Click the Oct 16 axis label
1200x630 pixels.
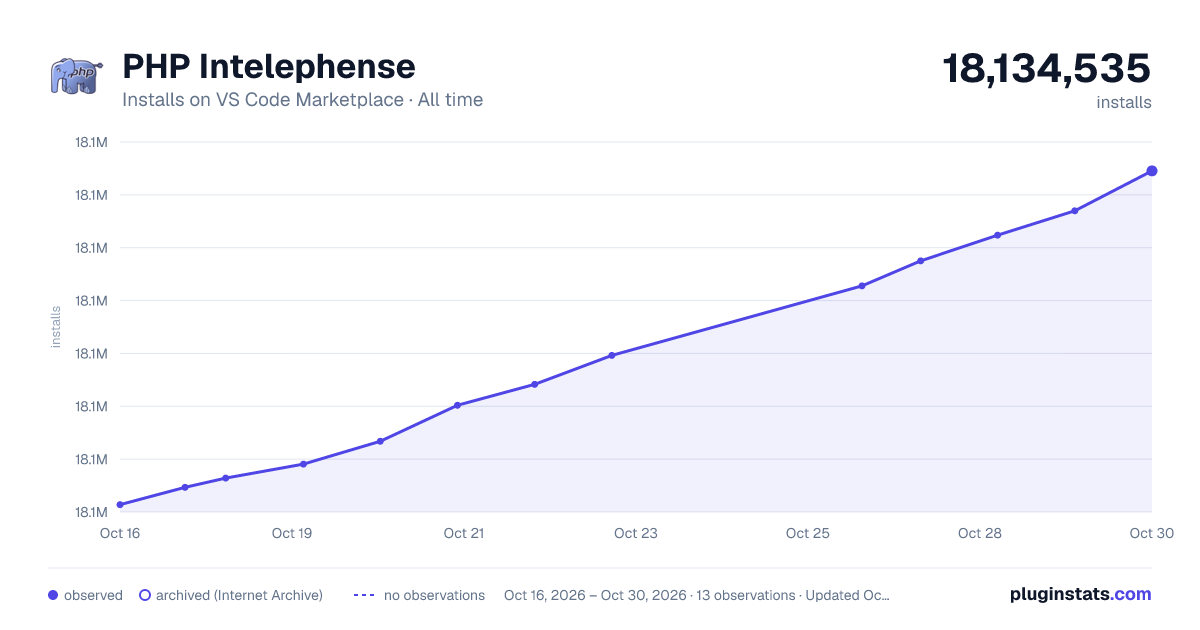[x=120, y=533]
